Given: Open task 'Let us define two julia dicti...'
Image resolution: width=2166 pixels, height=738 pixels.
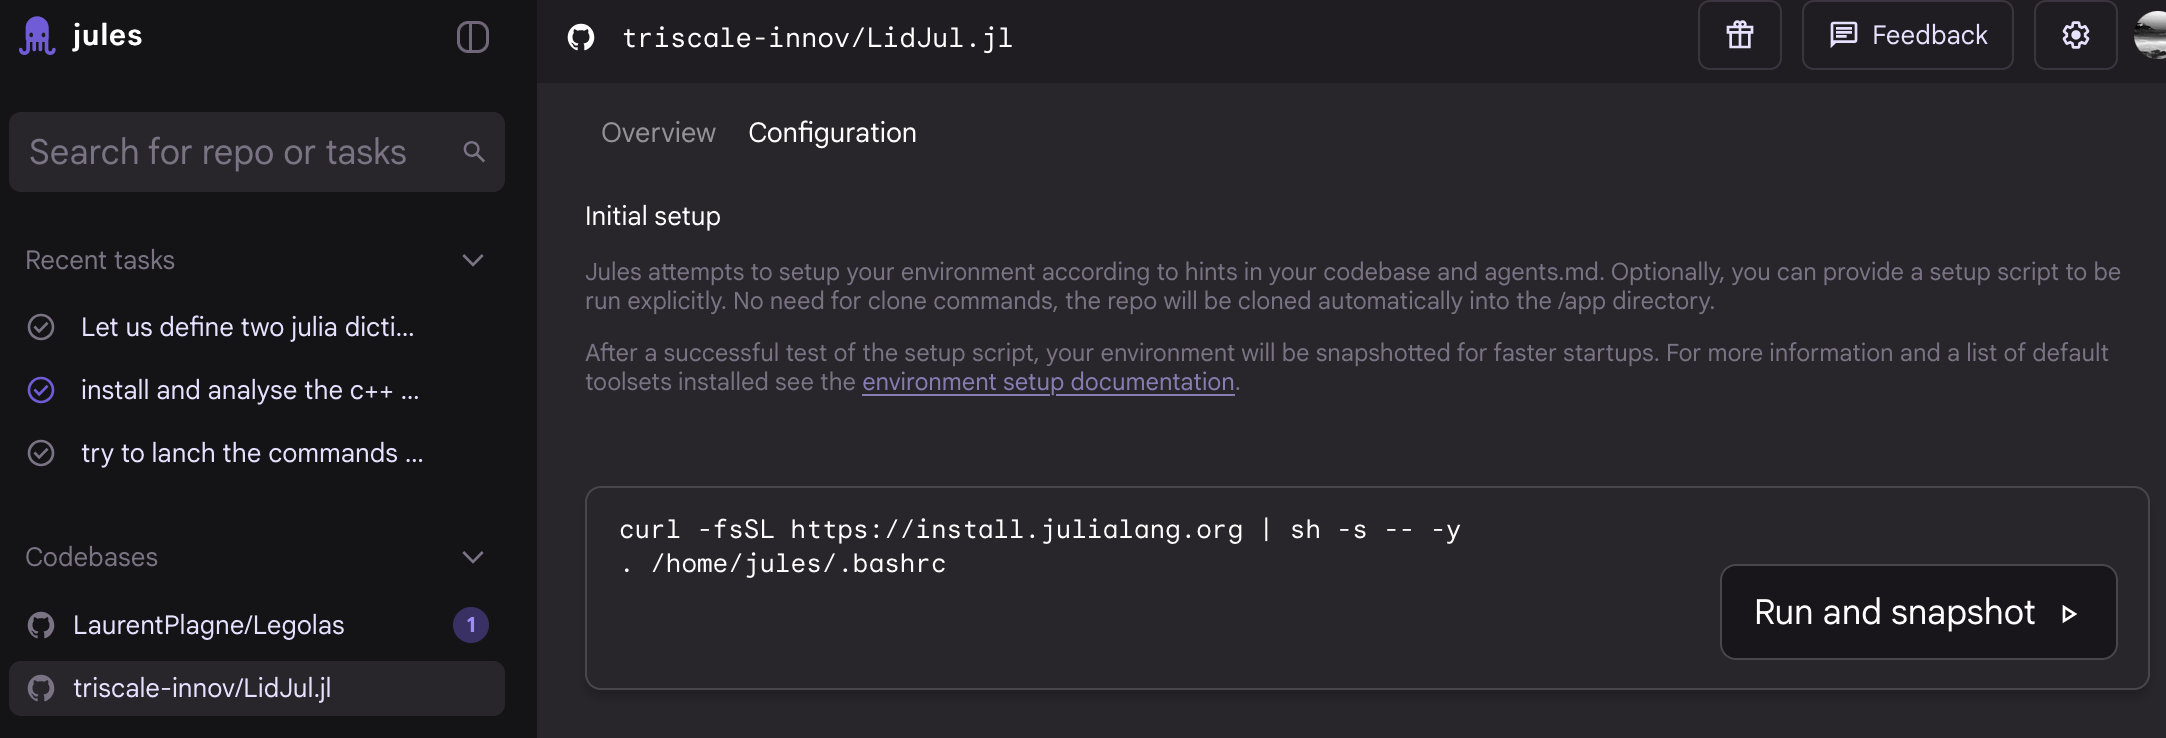Looking at the screenshot, I should 247,327.
